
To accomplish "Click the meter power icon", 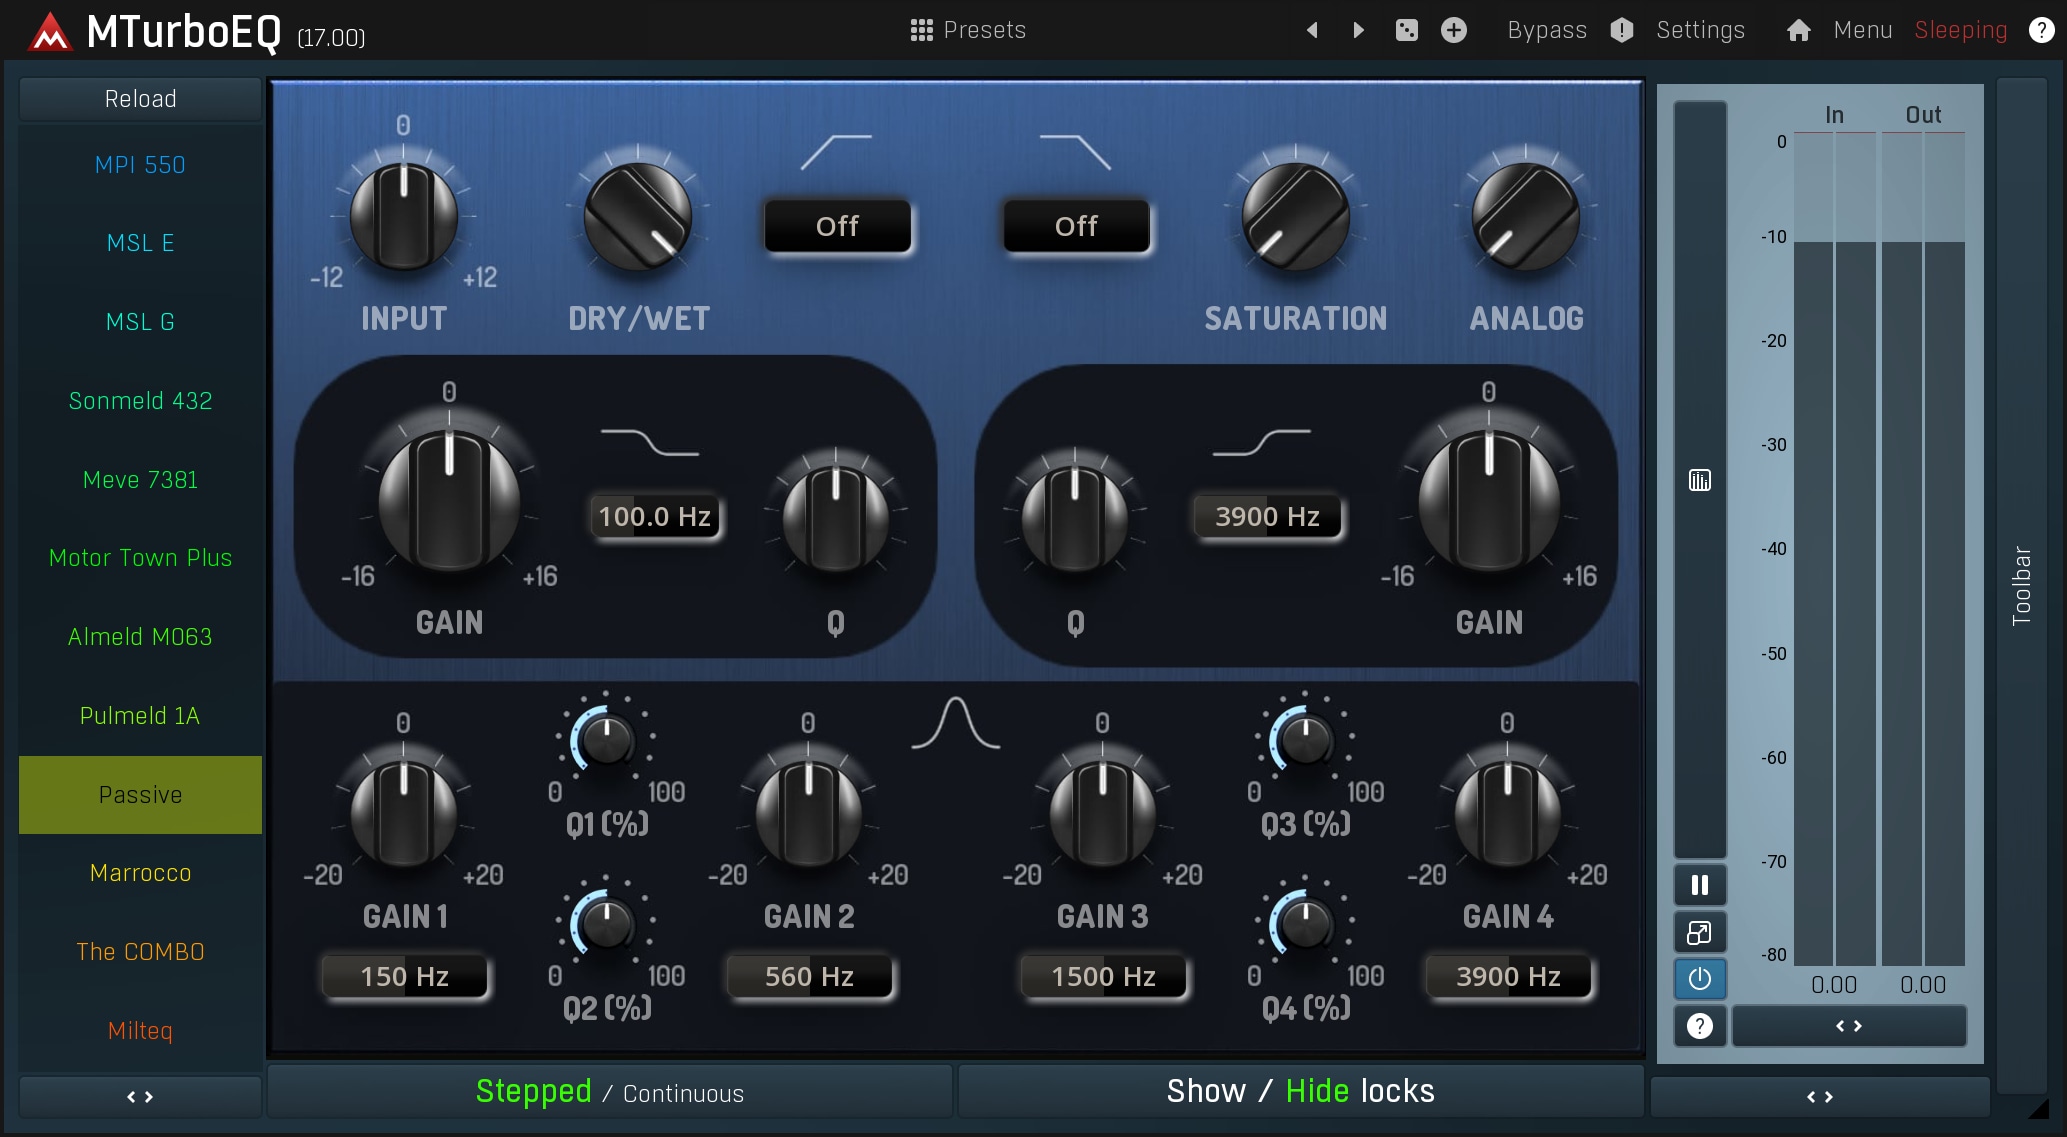I will click(x=1699, y=979).
